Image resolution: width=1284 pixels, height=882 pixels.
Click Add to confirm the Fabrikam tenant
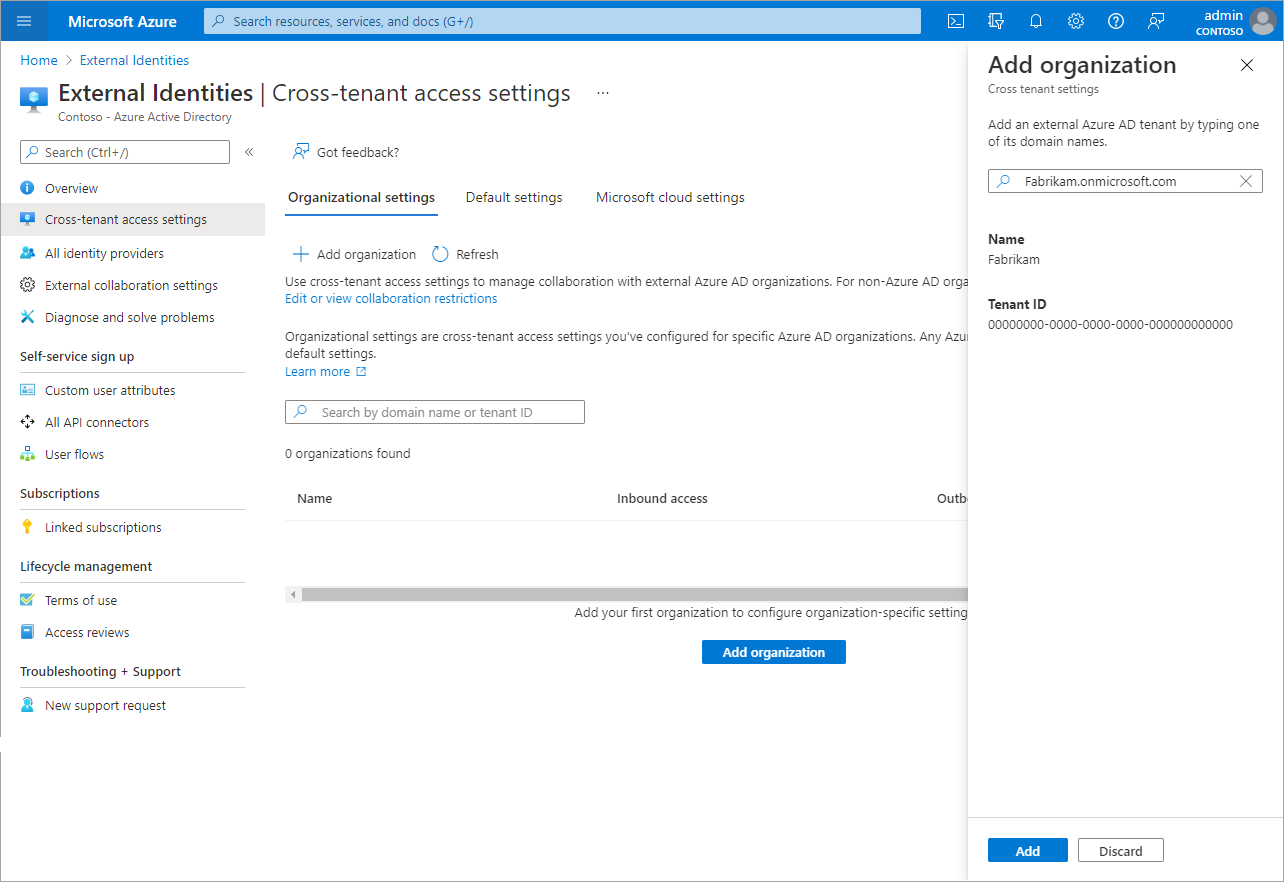tap(1027, 849)
